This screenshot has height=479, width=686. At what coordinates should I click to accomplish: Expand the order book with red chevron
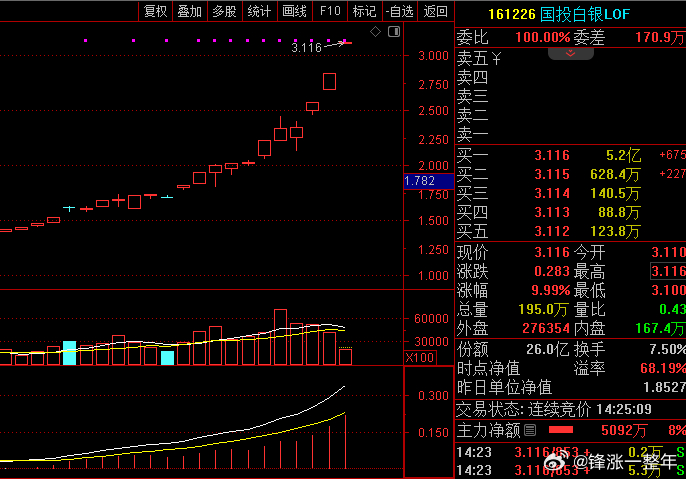click(570, 53)
